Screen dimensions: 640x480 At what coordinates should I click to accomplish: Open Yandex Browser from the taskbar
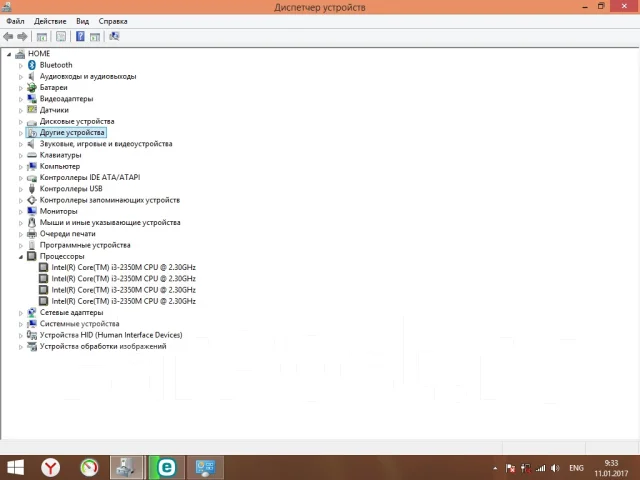tap(50, 468)
